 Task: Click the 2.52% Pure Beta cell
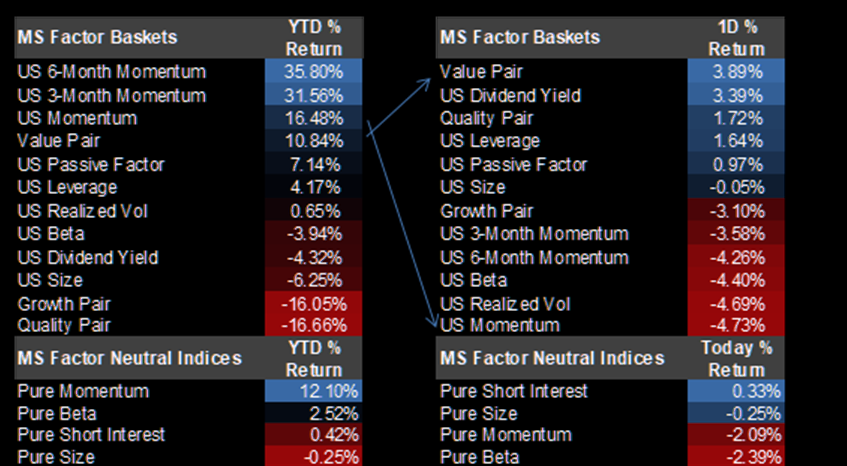314,413
